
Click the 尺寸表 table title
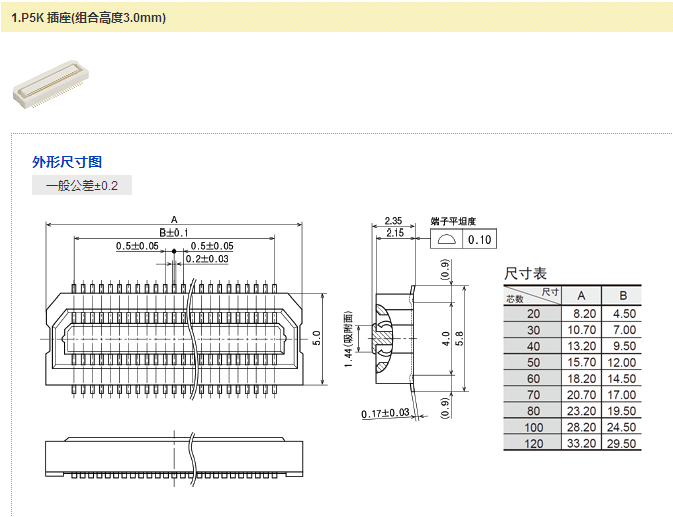pyautogui.click(x=525, y=273)
